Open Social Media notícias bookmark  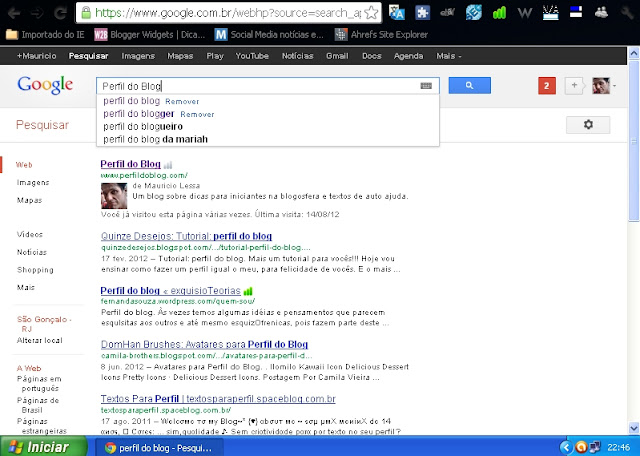pyautogui.click(x=269, y=35)
